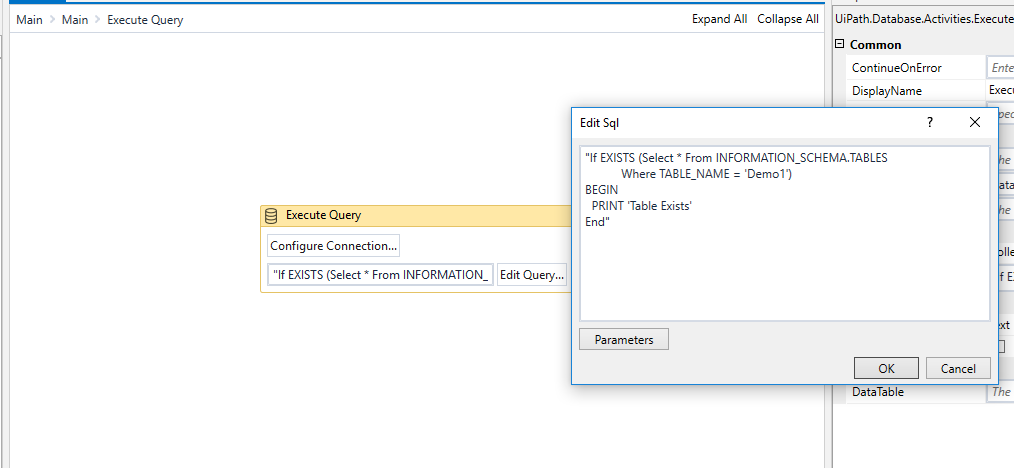The width and height of the screenshot is (1014, 468).
Task: Select the Execute Query breadcrumb
Action: tap(145, 20)
